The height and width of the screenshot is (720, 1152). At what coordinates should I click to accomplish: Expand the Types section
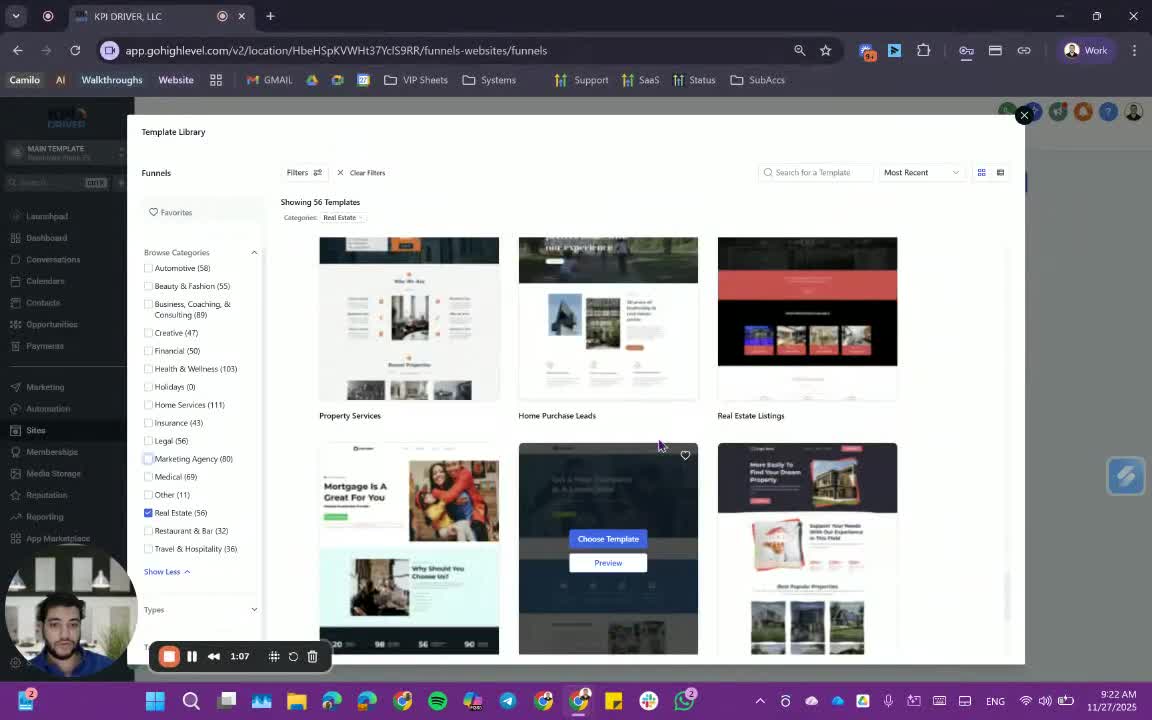click(x=254, y=610)
